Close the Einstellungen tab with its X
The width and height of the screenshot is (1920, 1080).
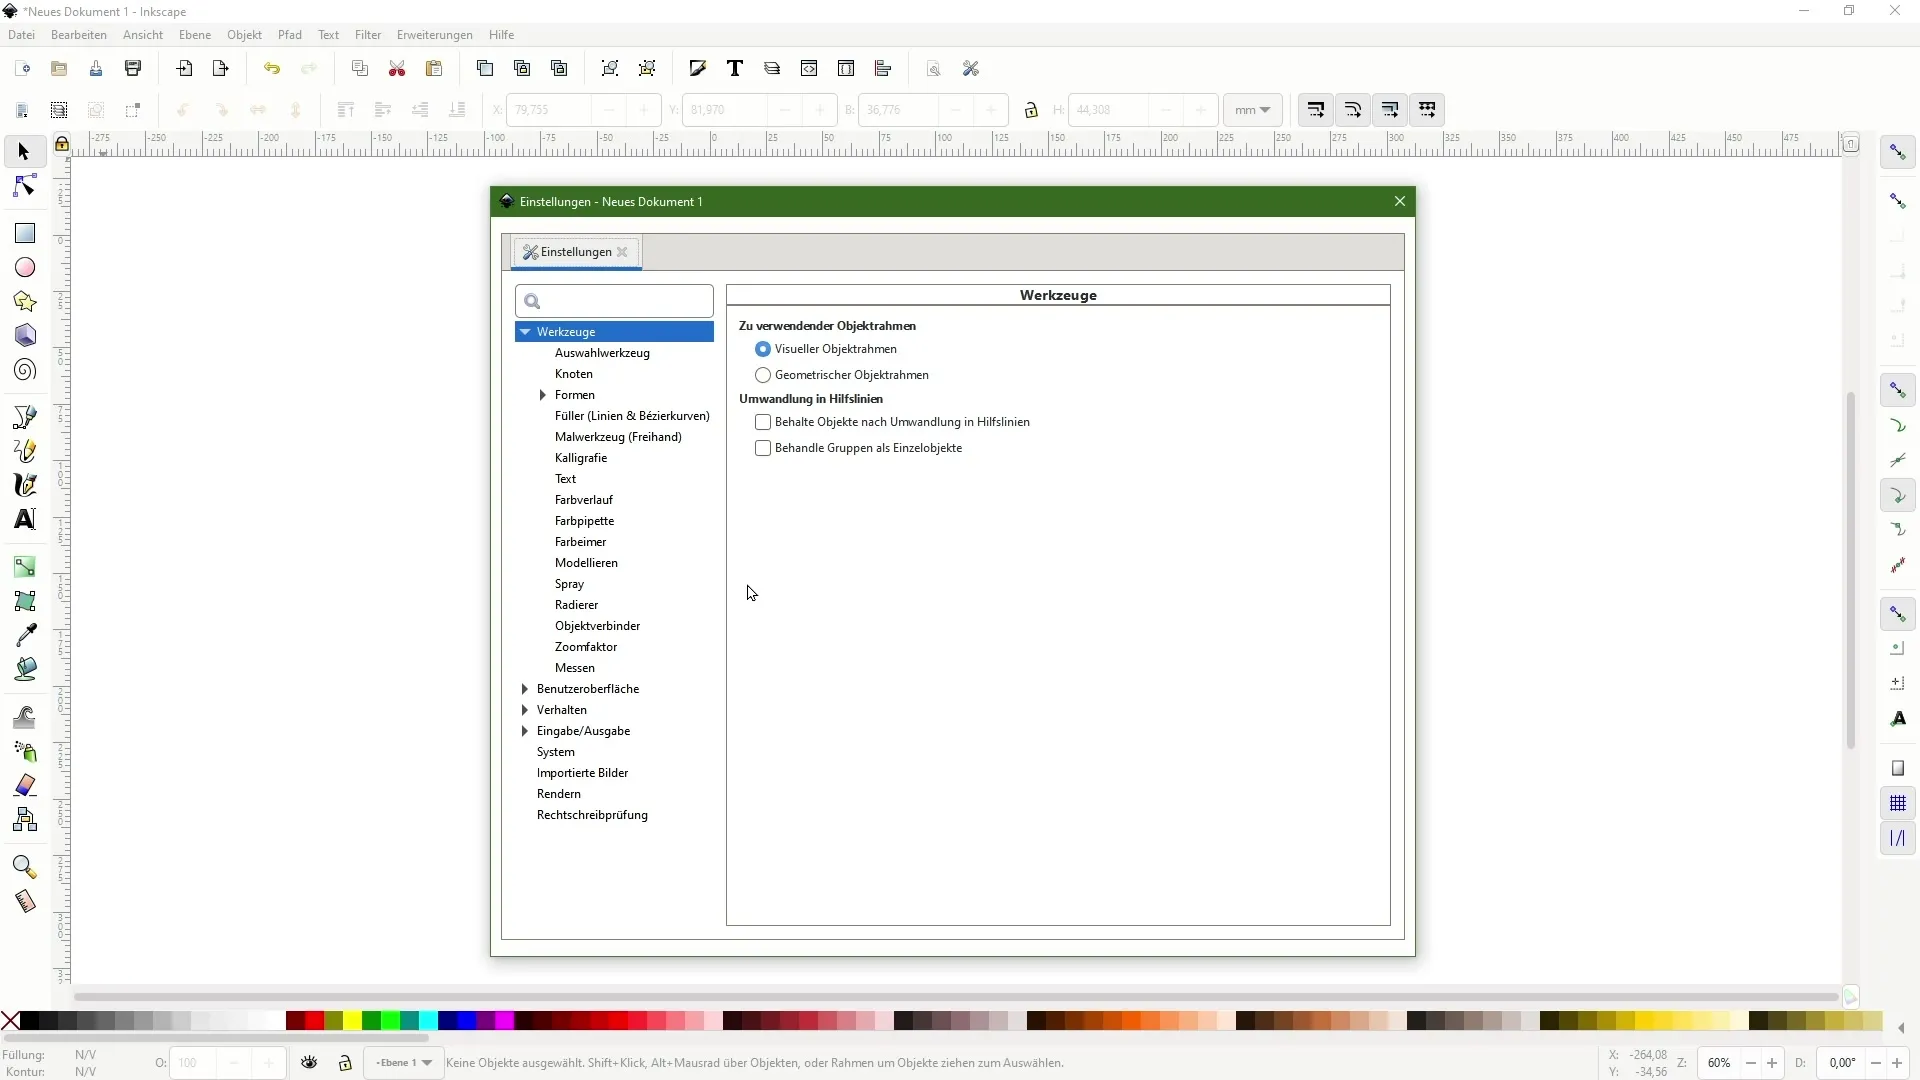[x=622, y=252]
